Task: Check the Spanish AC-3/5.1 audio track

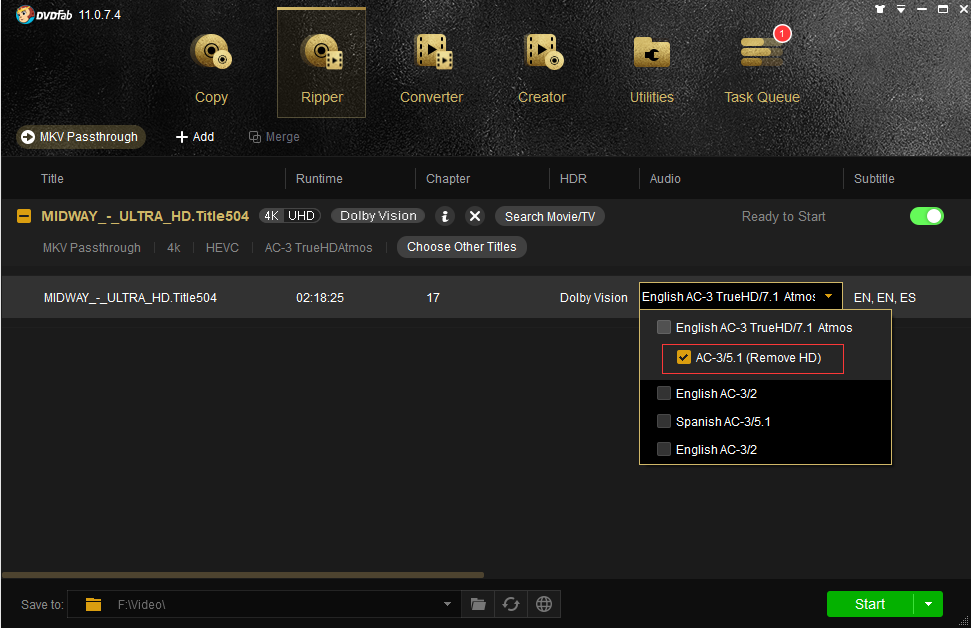Action: pyautogui.click(x=664, y=421)
